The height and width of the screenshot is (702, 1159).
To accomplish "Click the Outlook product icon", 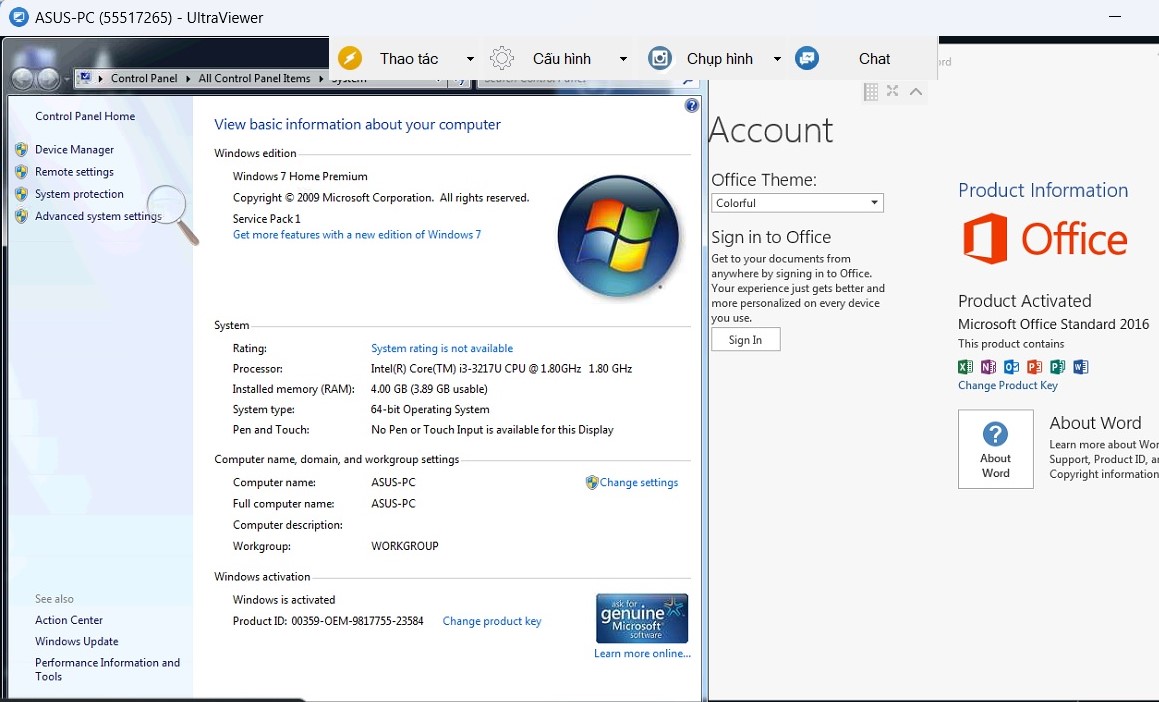I will (x=1011, y=367).
